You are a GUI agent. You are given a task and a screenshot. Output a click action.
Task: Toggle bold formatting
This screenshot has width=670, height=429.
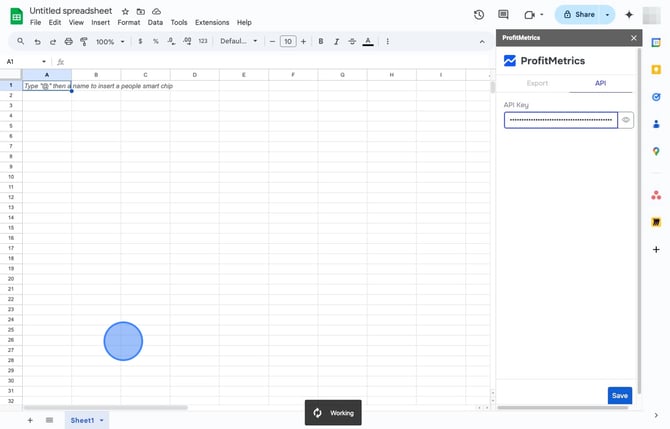320,41
